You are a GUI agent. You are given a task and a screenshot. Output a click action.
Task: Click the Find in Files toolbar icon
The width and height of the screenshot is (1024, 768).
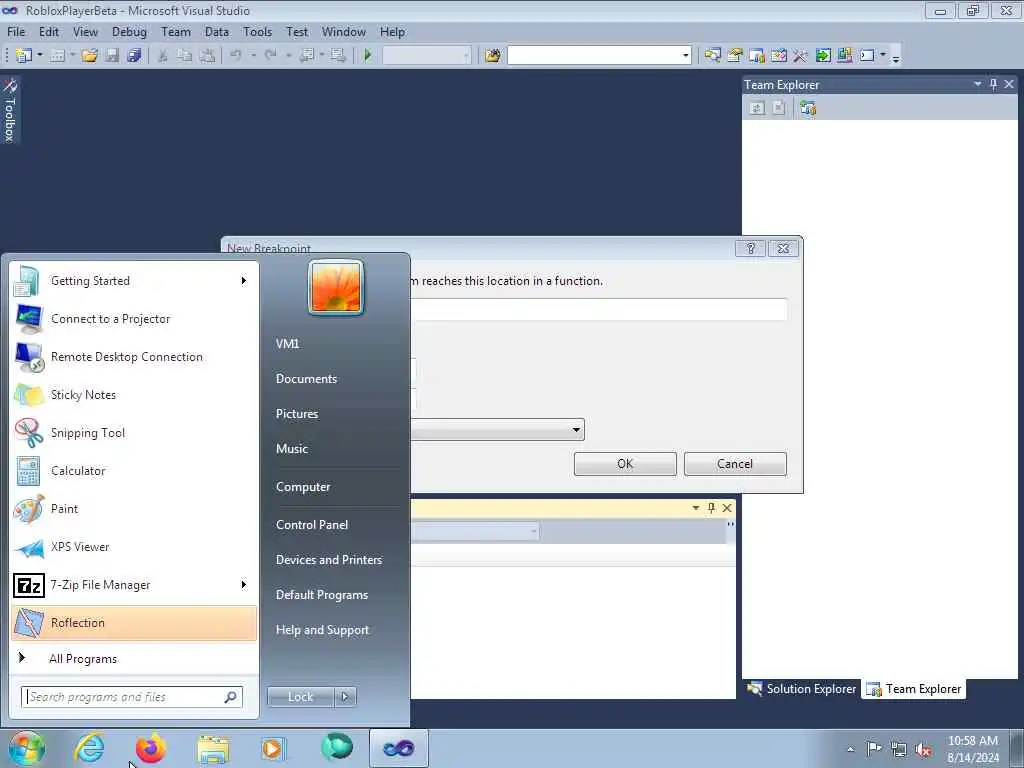pos(493,56)
